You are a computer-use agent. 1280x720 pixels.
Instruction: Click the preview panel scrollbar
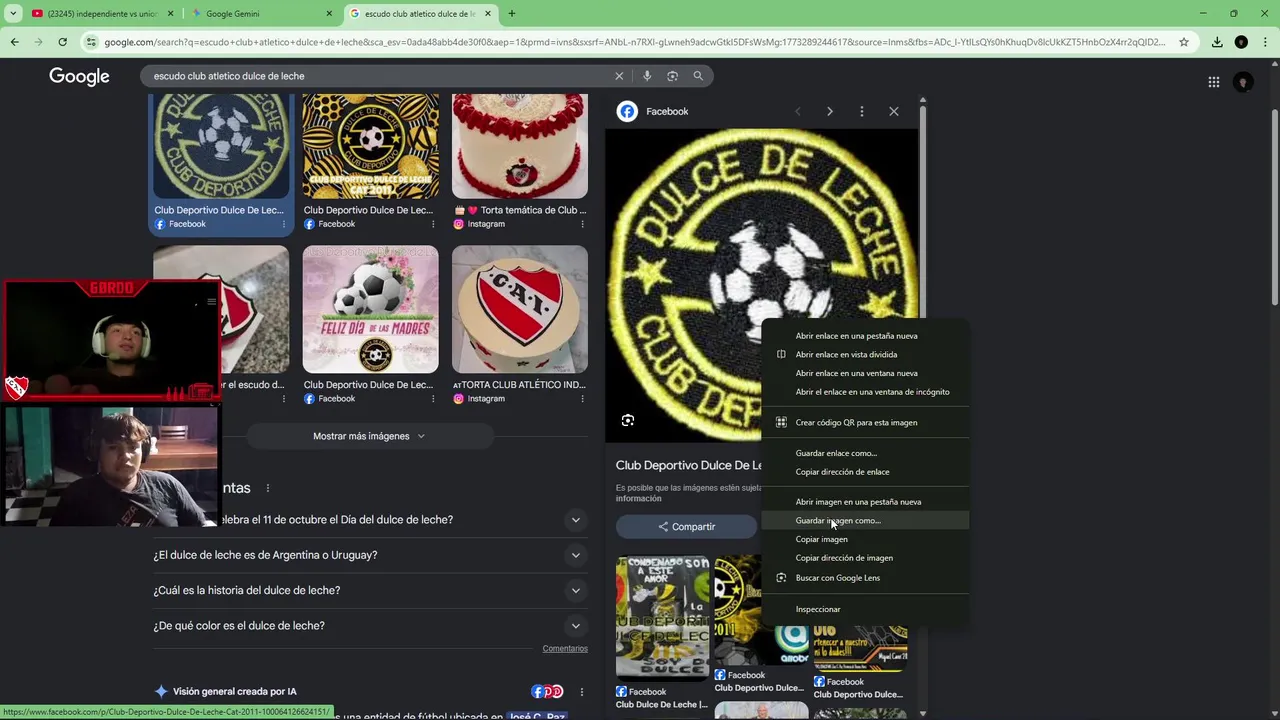[x=922, y=210]
